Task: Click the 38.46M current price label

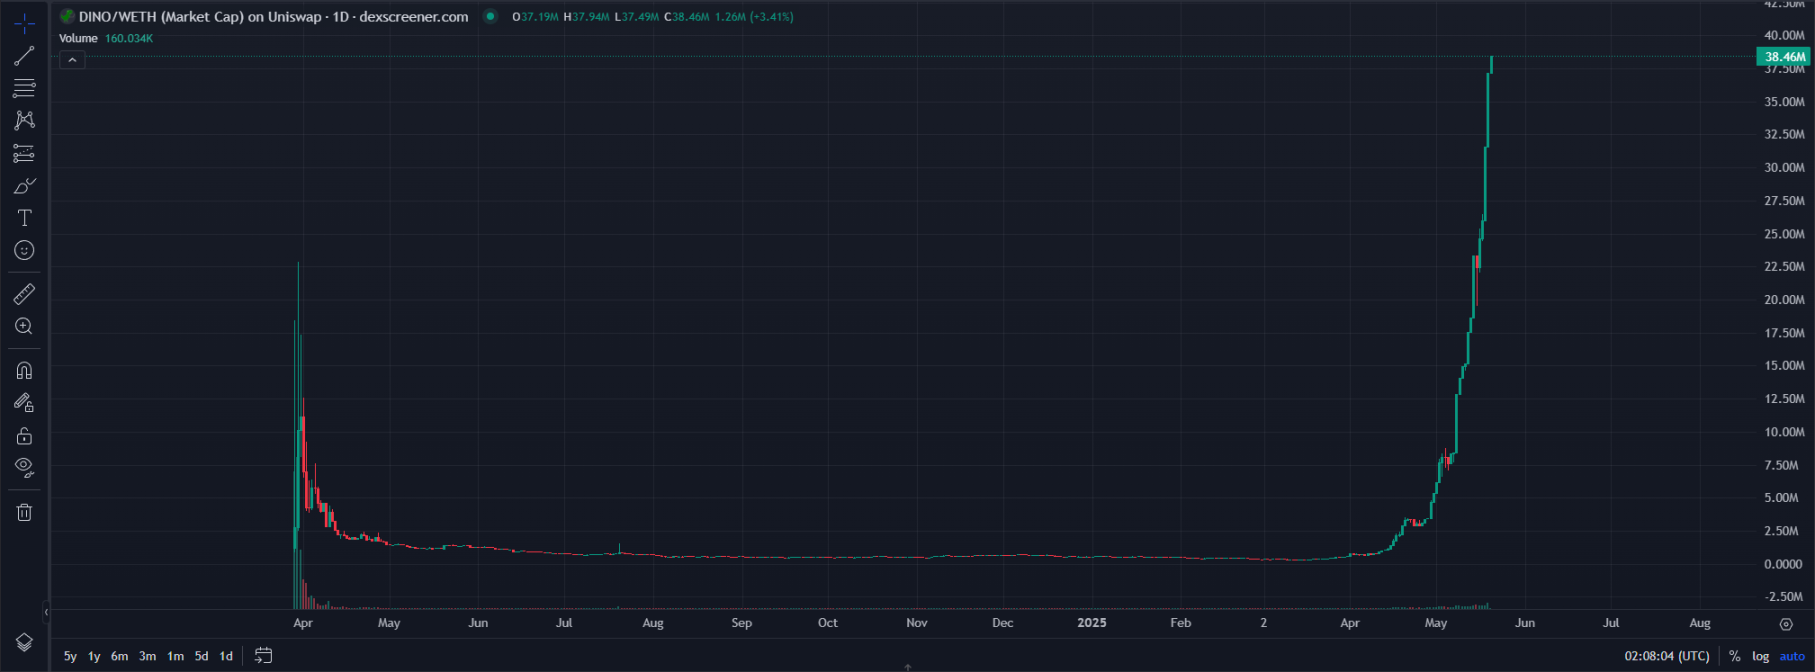Action: tap(1784, 57)
